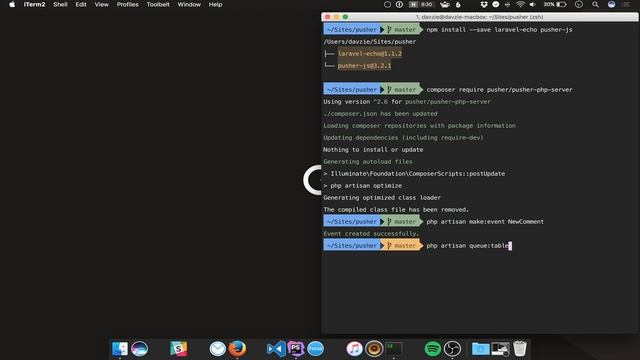This screenshot has width=640, height=360.
Task: Open the Shell menu
Action: pos(60,4)
